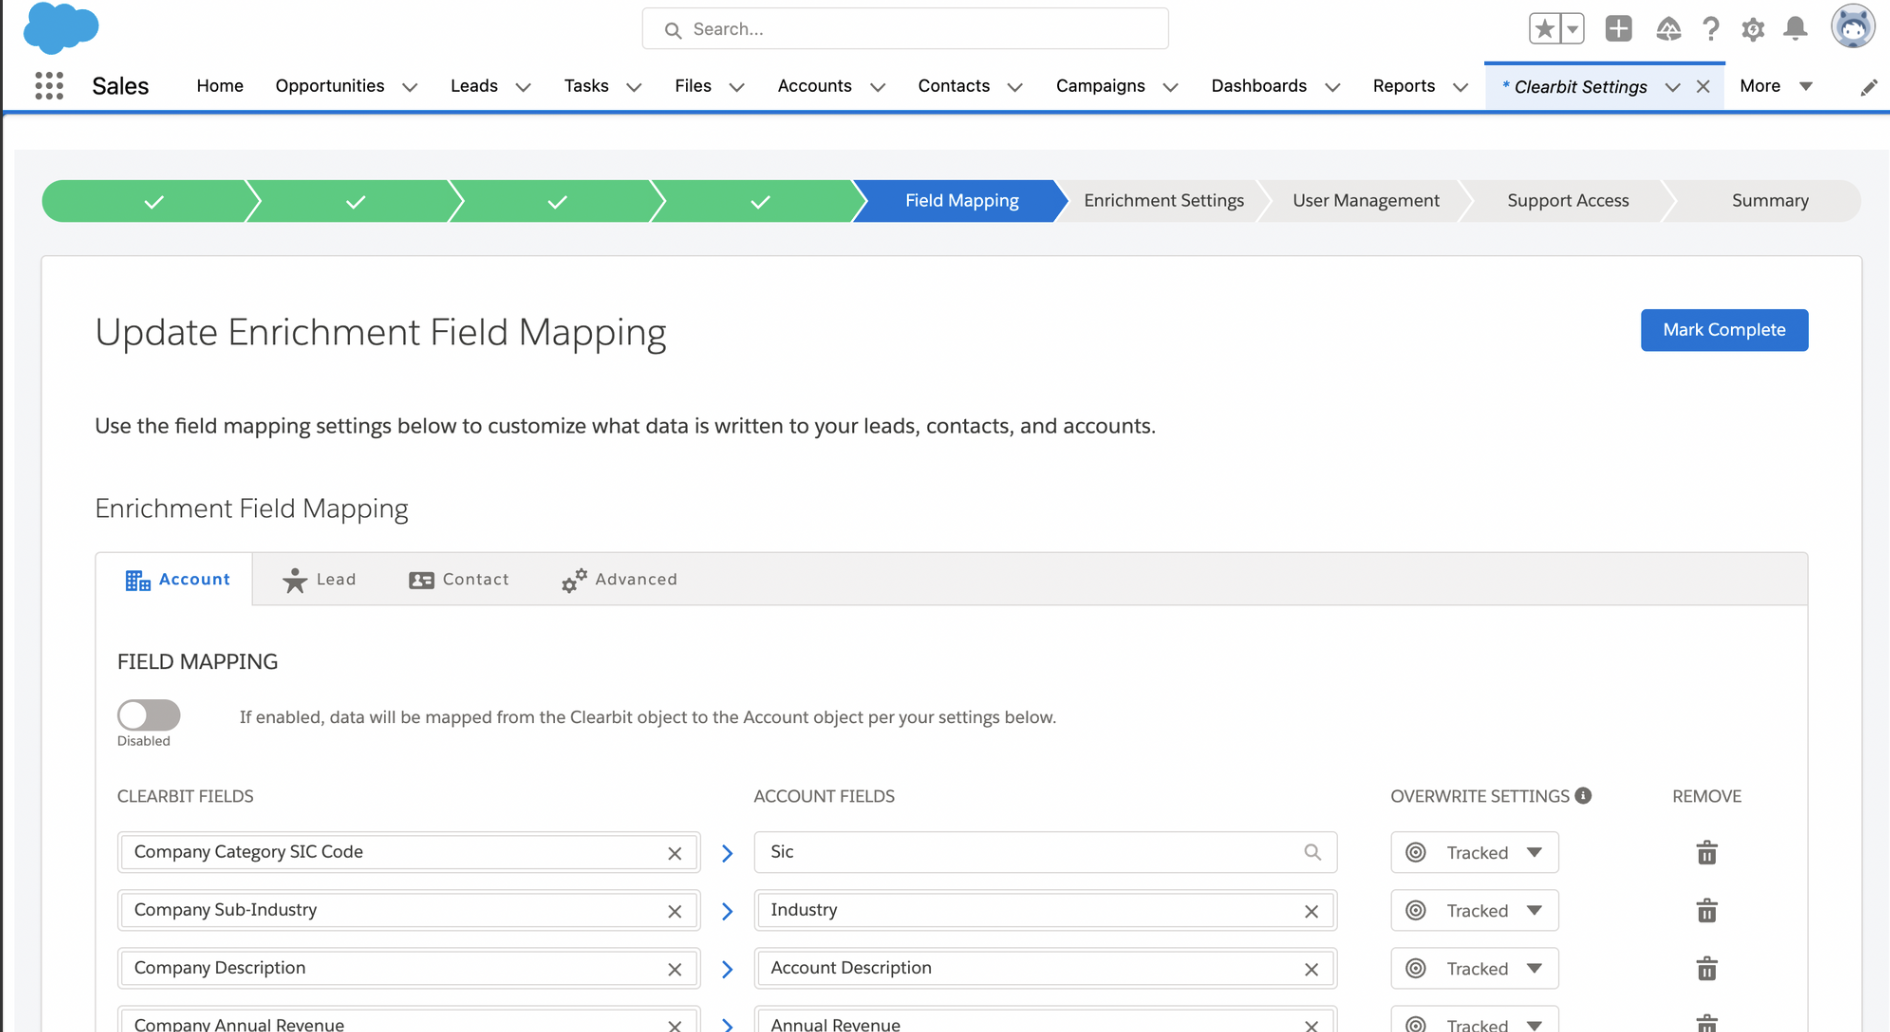The height and width of the screenshot is (1032, 1890).
Task: Clear the Company Description field
Action: click(675, 969)
